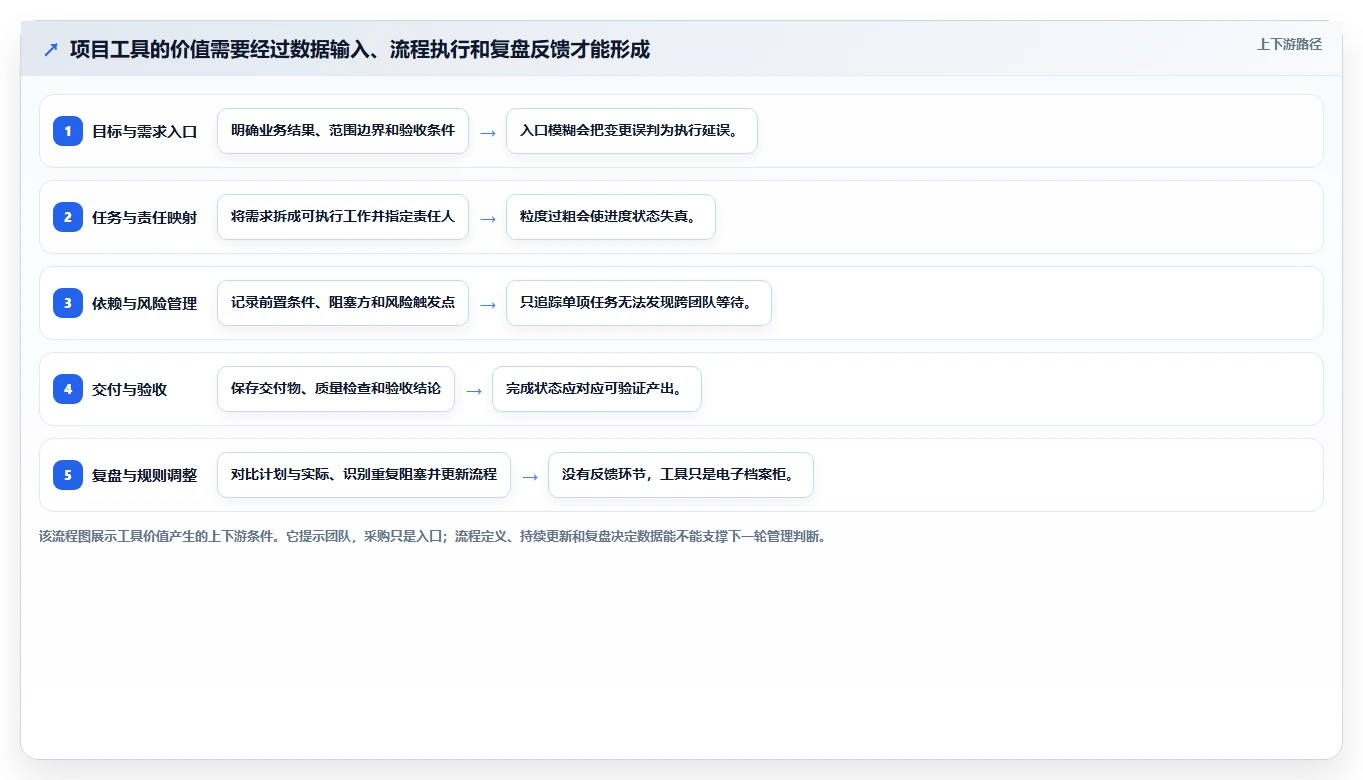1363x780 pixels.
Task: Click the 复盘与规则调整 step label
Action: pyautogui.click(x=145, y=475)
